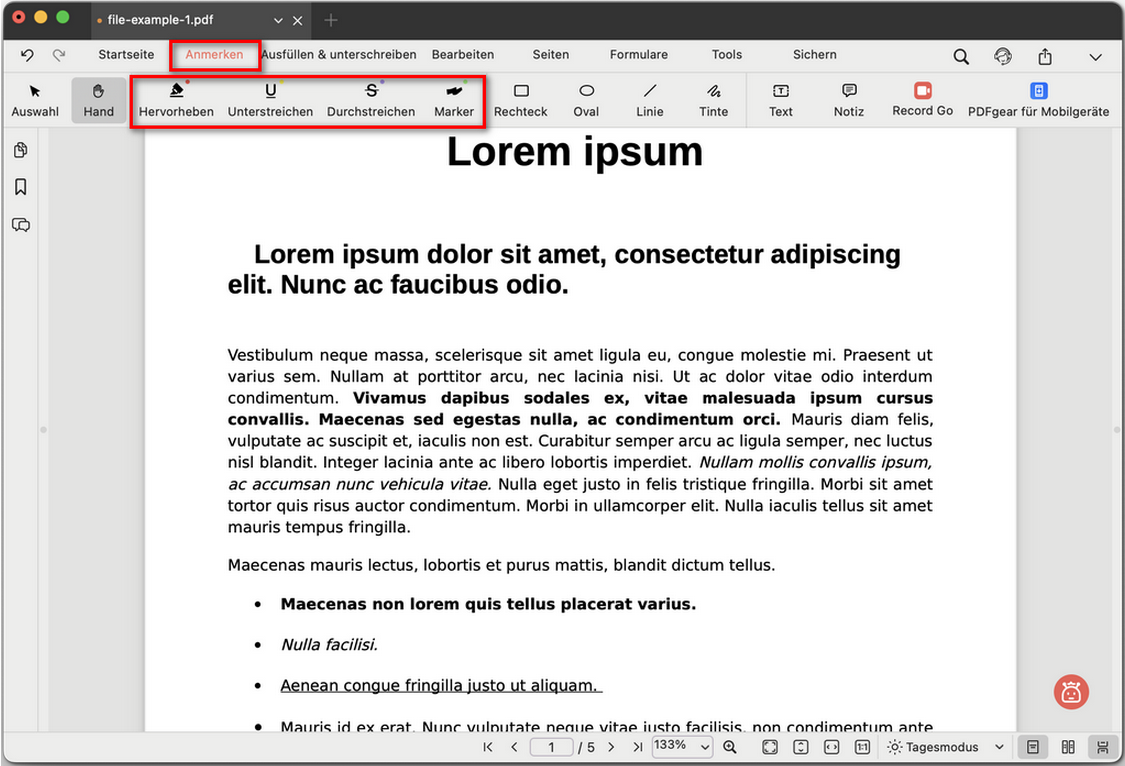Screen dimensions: 1125x766
Task: Click the page number input field
Action: pyautogui.click(x=551, y=747)
